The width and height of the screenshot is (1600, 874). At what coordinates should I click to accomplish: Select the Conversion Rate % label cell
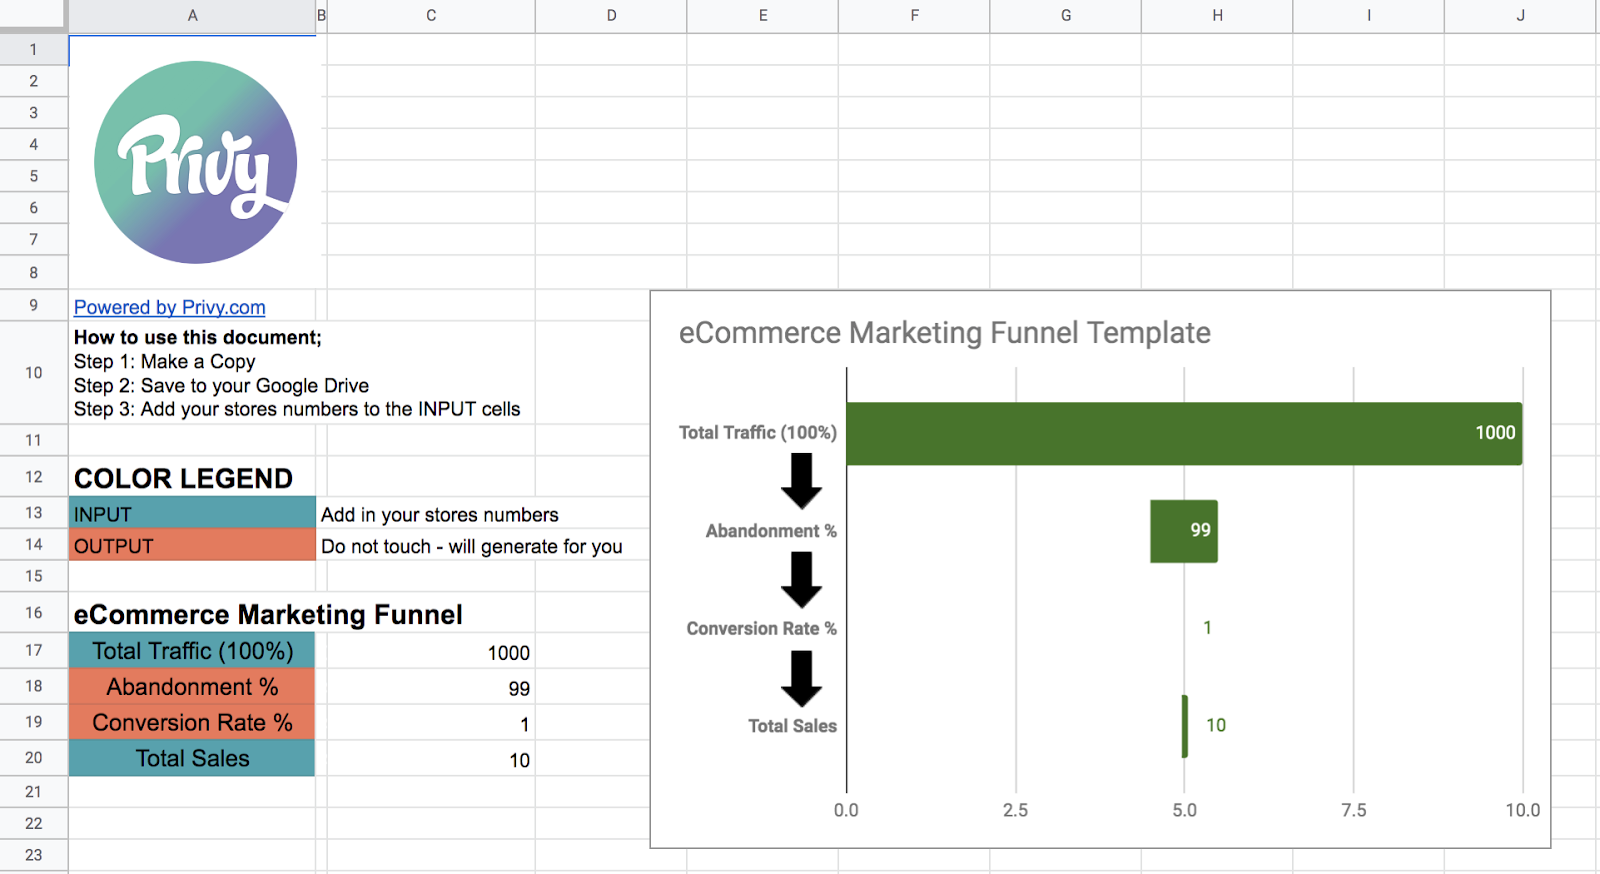192,723
